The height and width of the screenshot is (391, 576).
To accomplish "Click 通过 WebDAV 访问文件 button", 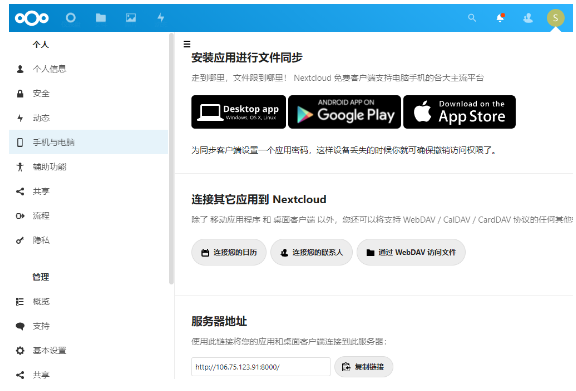I will pos(411,252).
